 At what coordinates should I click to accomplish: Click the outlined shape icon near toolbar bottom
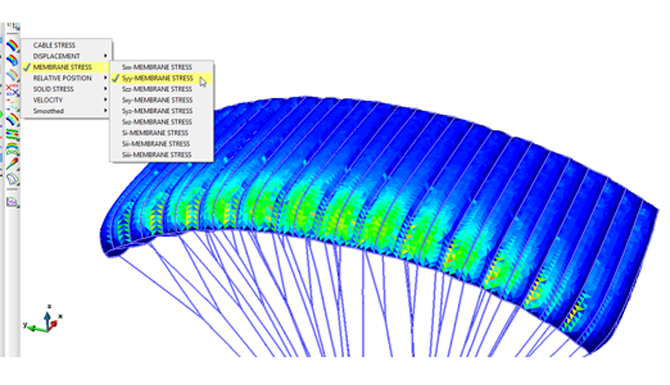pyautogui.click(x=12, y=177)
